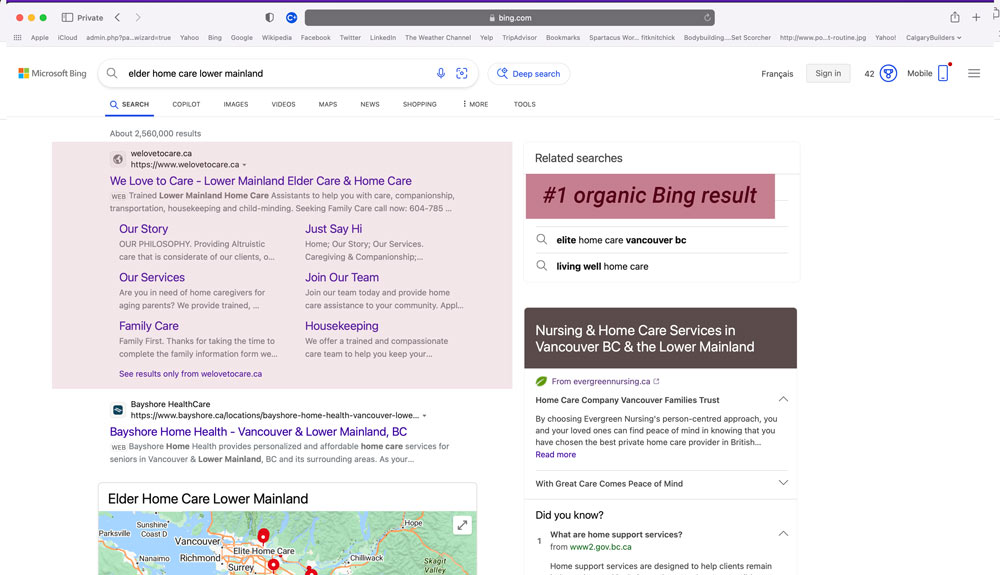Collapse Home Care Company Vancouver Families Trust
Viewport: 1000px width, 575px height.
tap(783, 399)
